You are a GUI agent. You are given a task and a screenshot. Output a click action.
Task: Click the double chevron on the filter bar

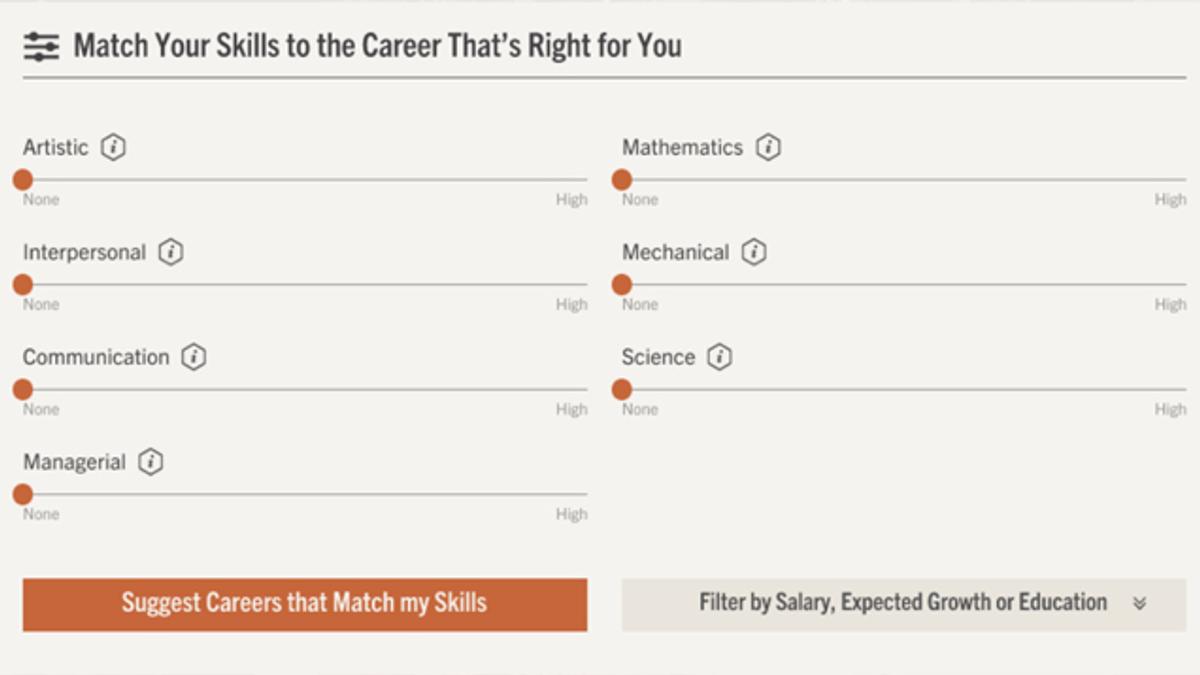[x=1139, y=604]
